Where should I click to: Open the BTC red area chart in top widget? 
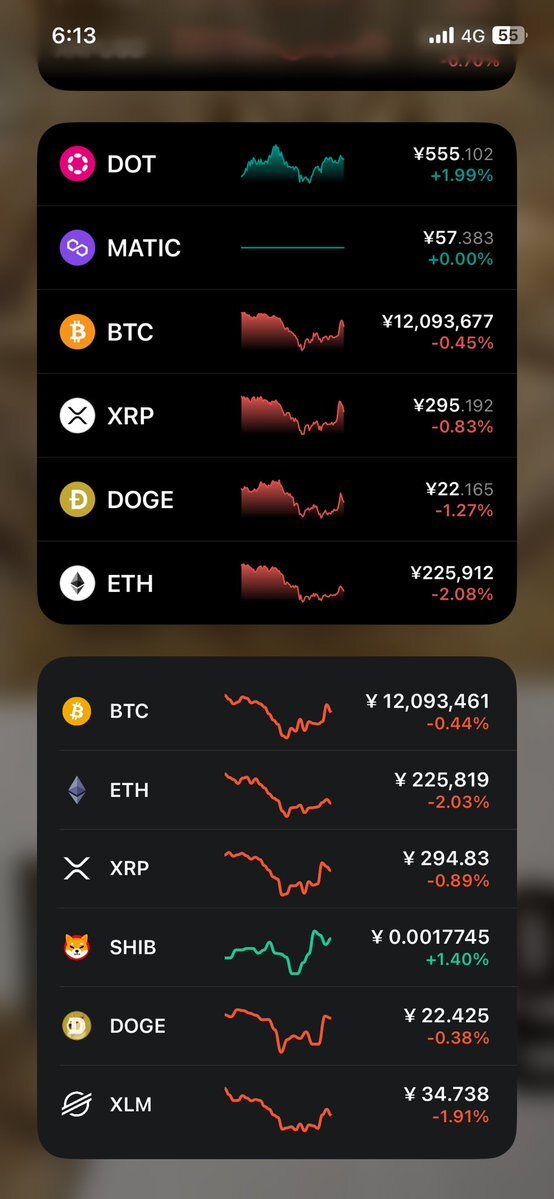coord(292,330)
